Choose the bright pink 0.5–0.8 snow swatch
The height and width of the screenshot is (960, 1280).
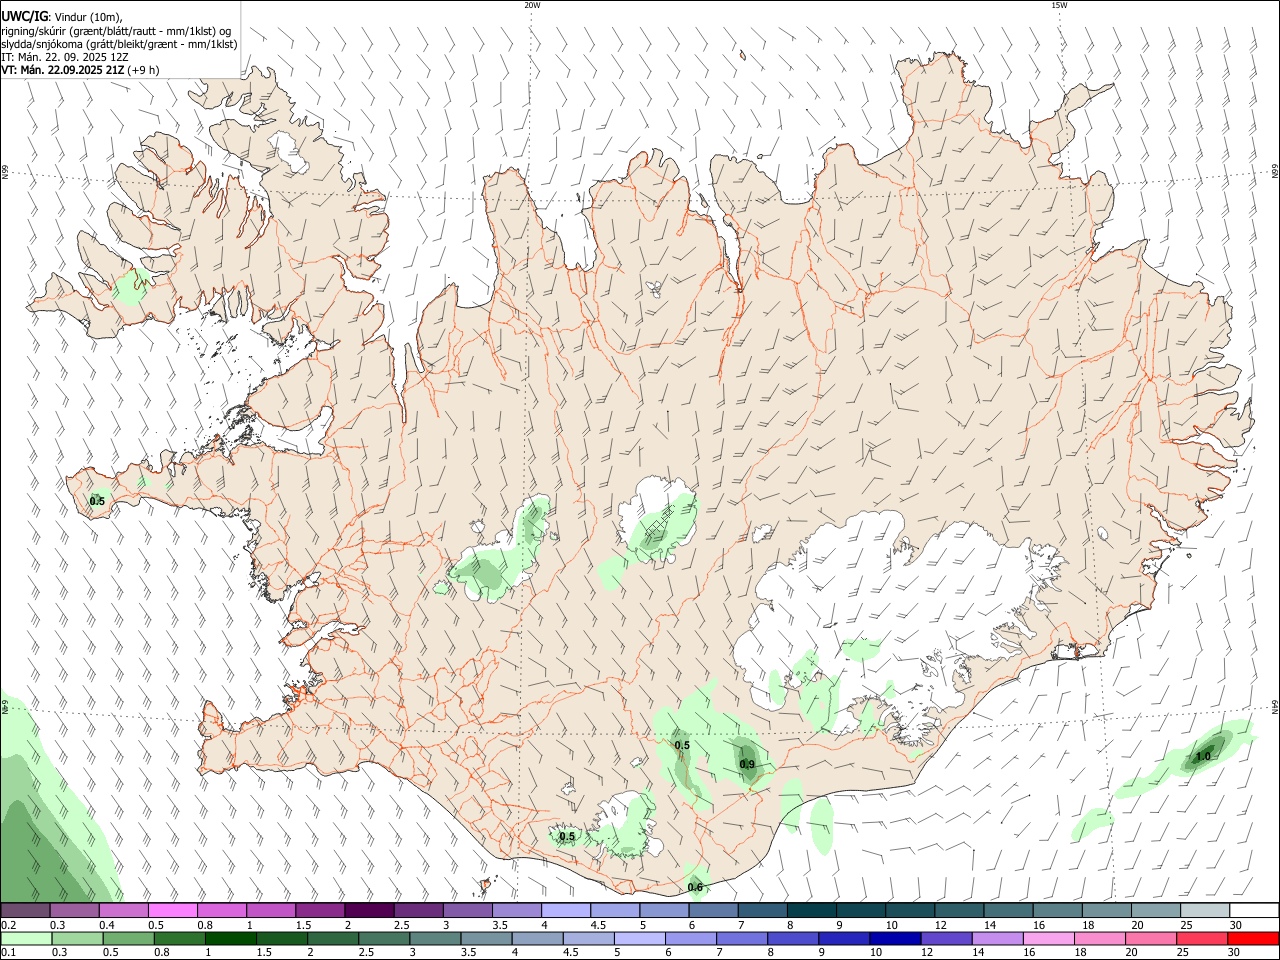click(x=173, y=910)
